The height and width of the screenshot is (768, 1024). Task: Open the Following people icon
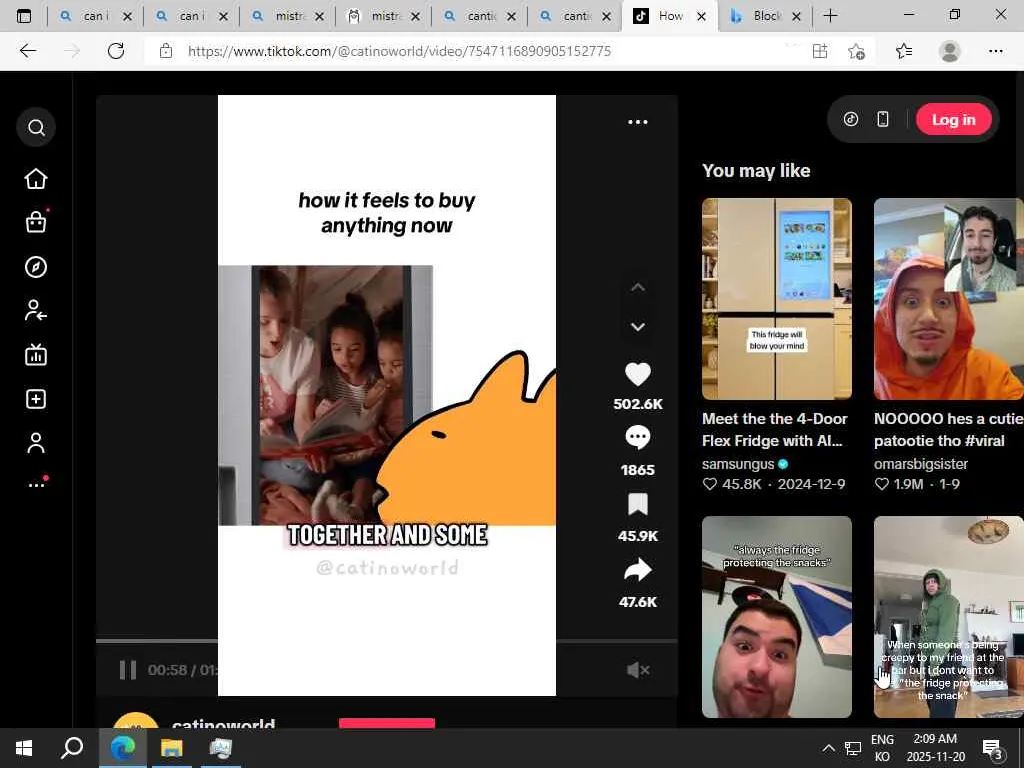(36, 311)
